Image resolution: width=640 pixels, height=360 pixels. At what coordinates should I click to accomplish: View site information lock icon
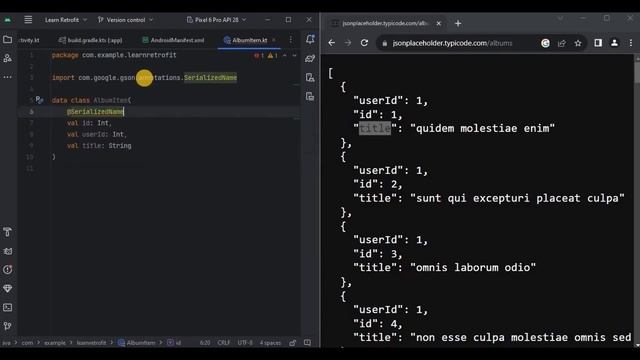[x=384, y=43]
